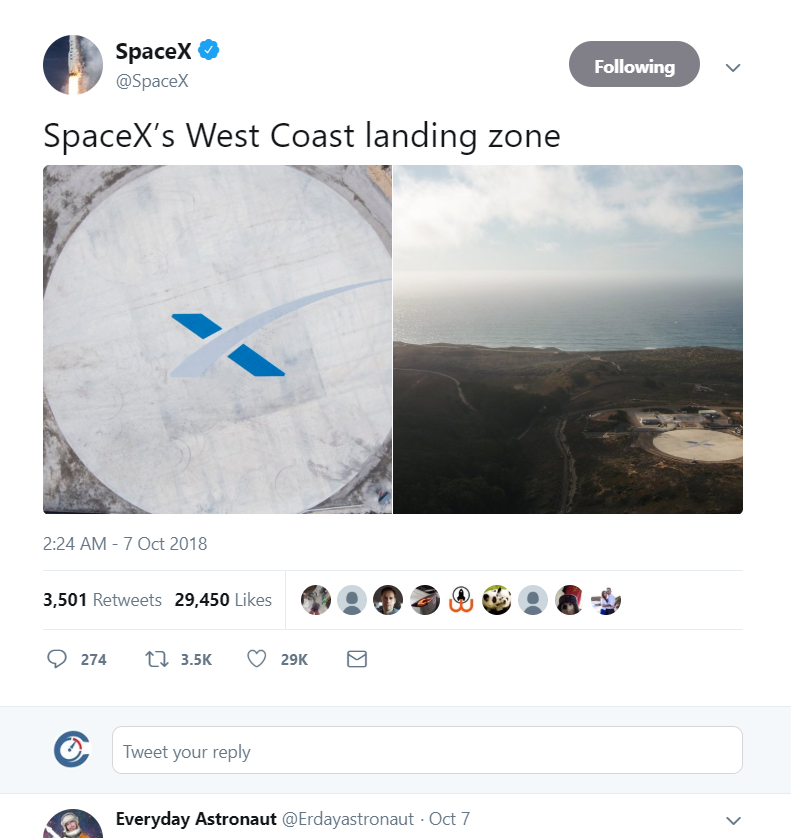Click your profile avatar beside reply box
Screen dimensions: 791x838
click(x=72, y=750)
